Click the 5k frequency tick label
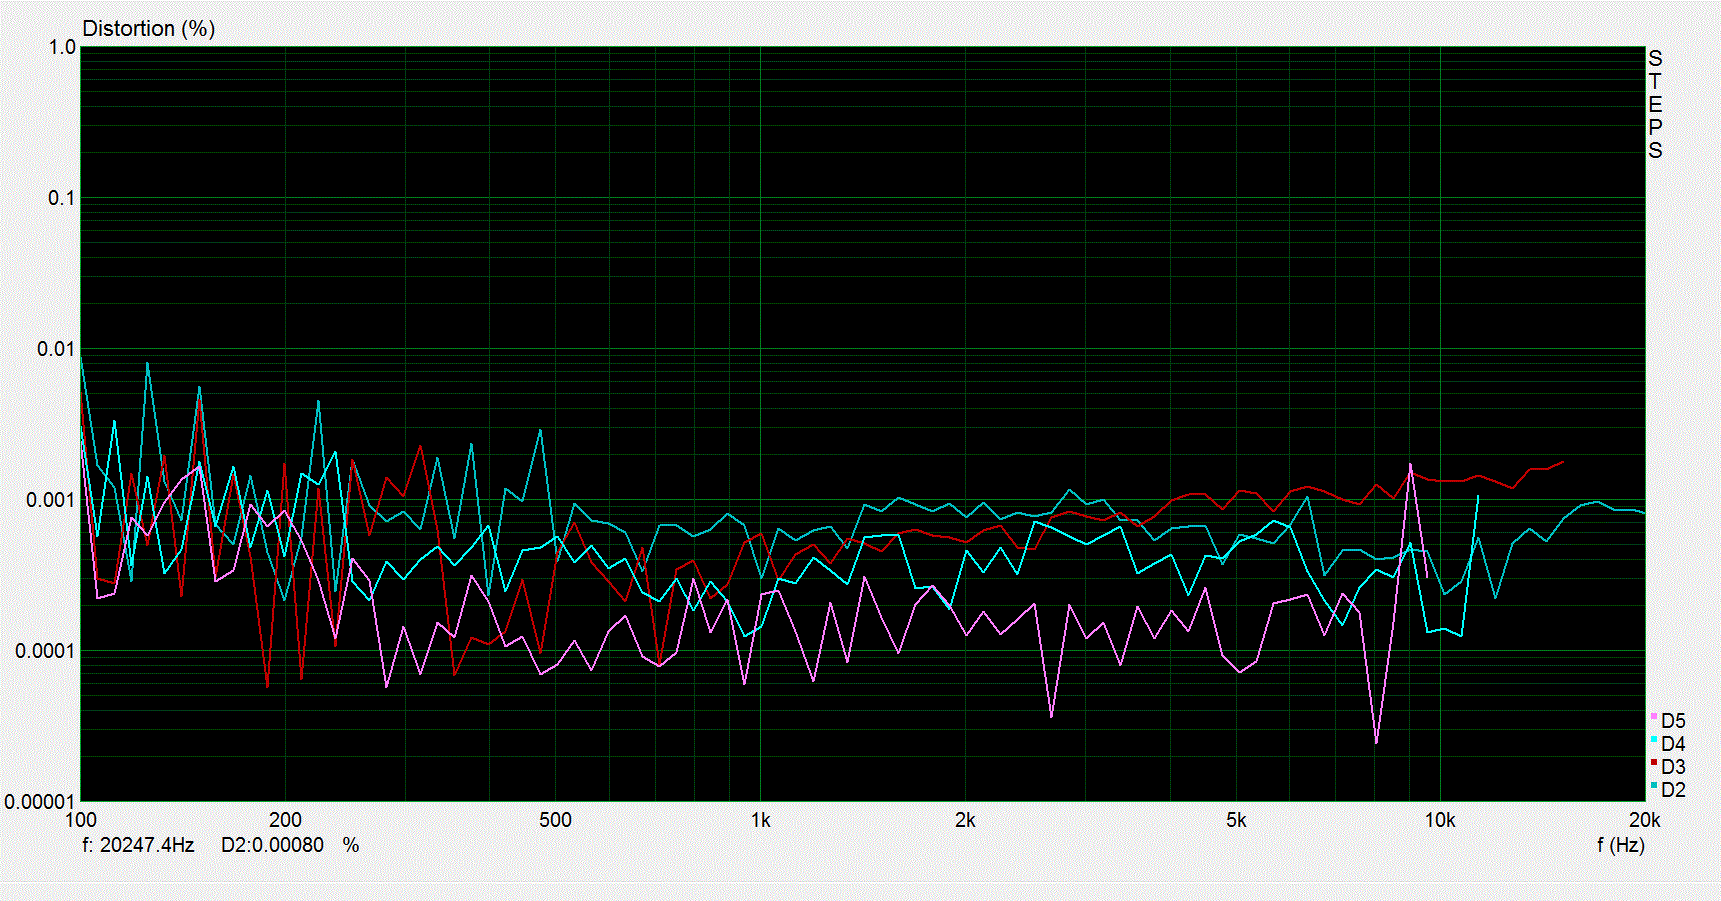1721x901 pixels. click(1236, 821)
